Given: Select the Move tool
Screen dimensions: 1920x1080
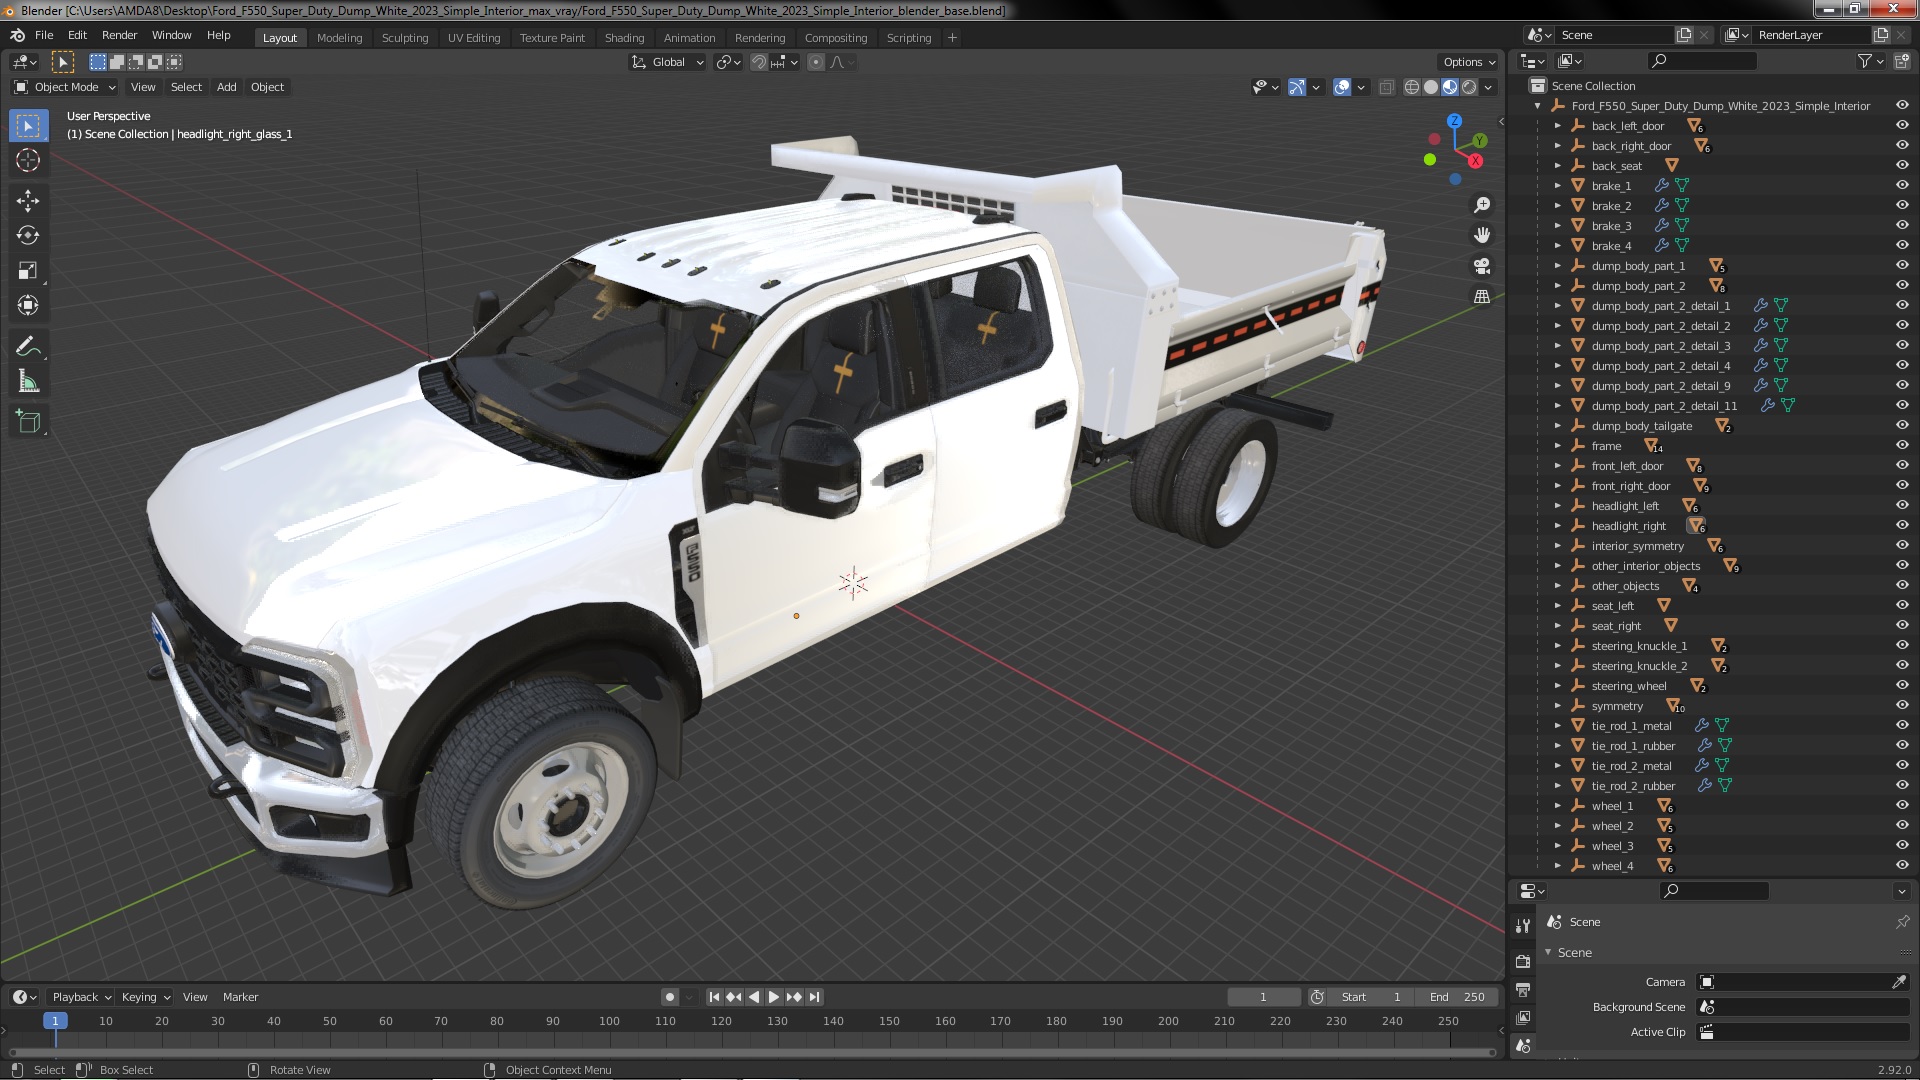Looking at the screenshot, I should [x=28, y=201].
